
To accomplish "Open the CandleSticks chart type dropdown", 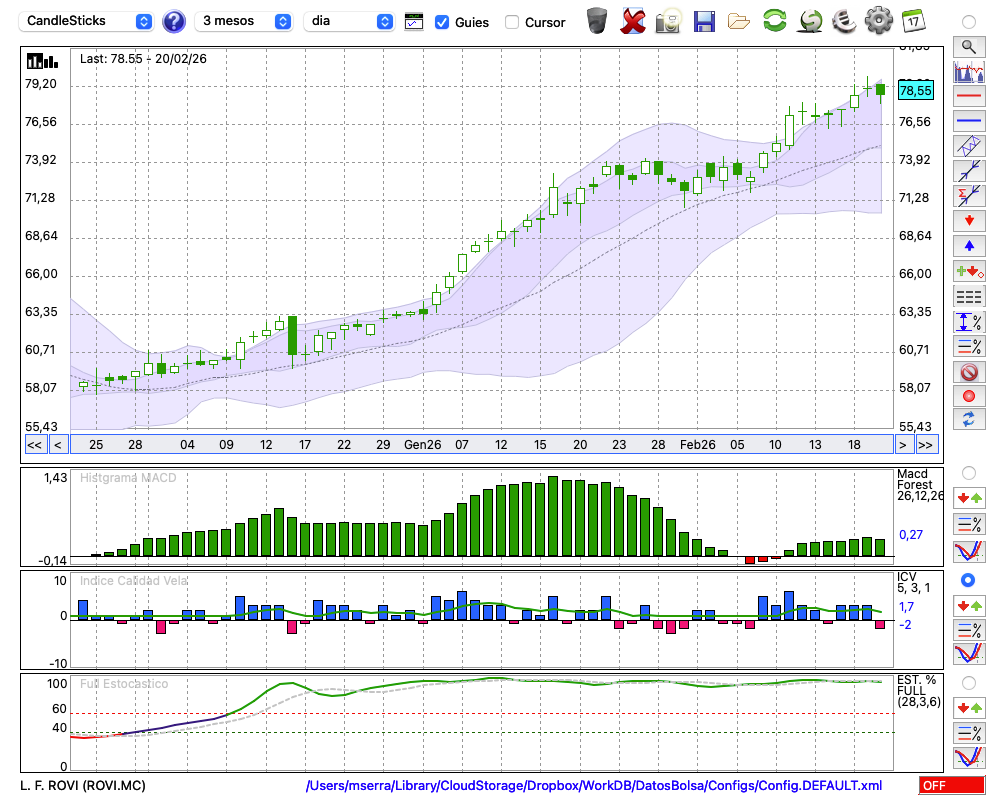I will click(x=86, y=21).
